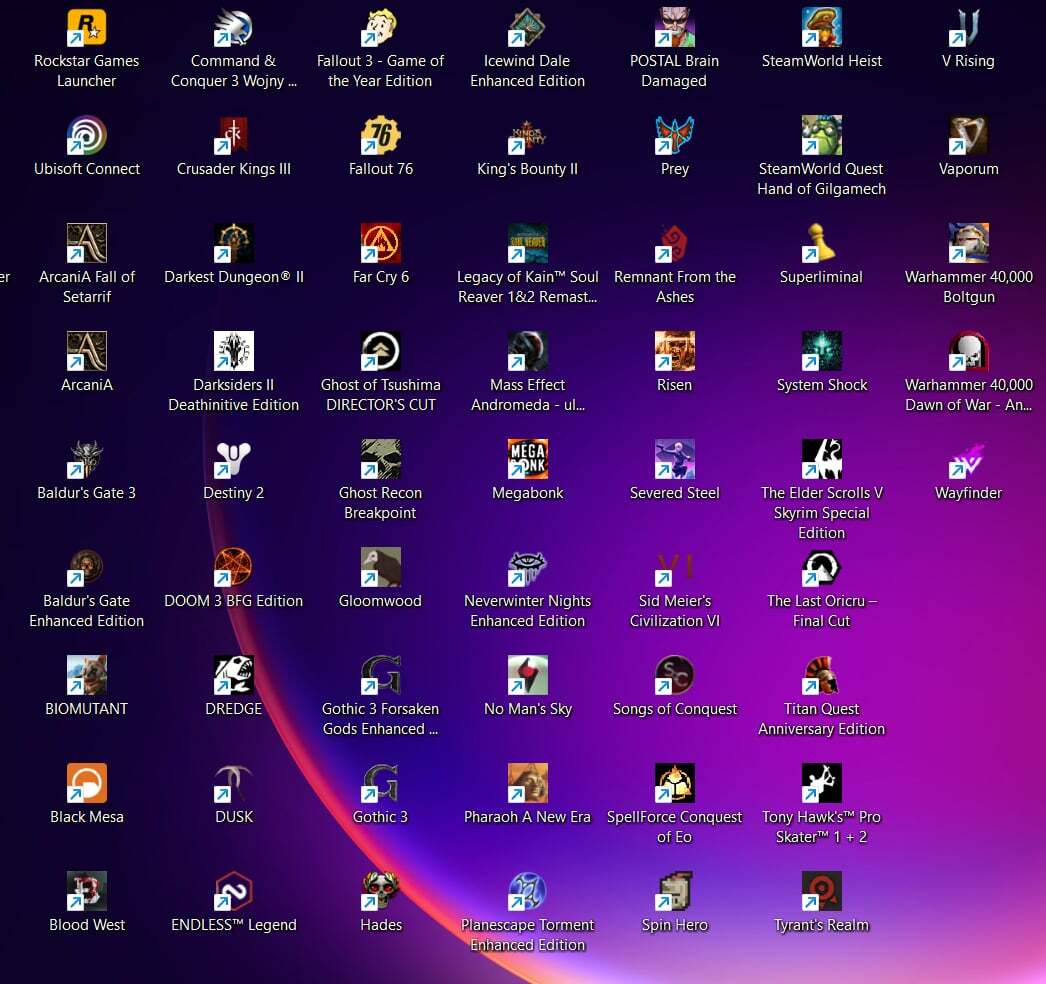The height and width of the screenshot is (984, 1046).
Task: Click the Ubisoft Connect desktop icon
Action: 87,136
